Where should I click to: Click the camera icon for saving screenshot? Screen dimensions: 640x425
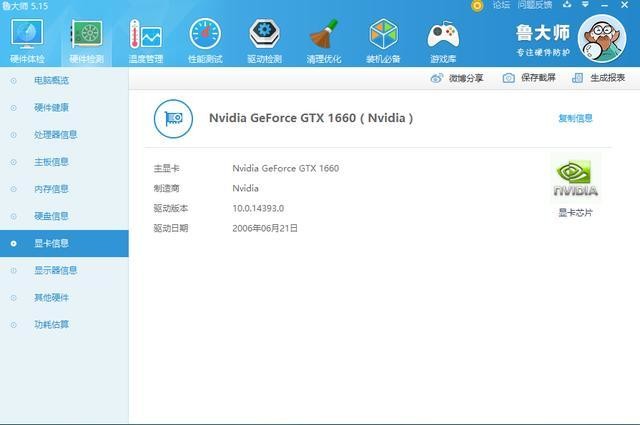(508, 78)
